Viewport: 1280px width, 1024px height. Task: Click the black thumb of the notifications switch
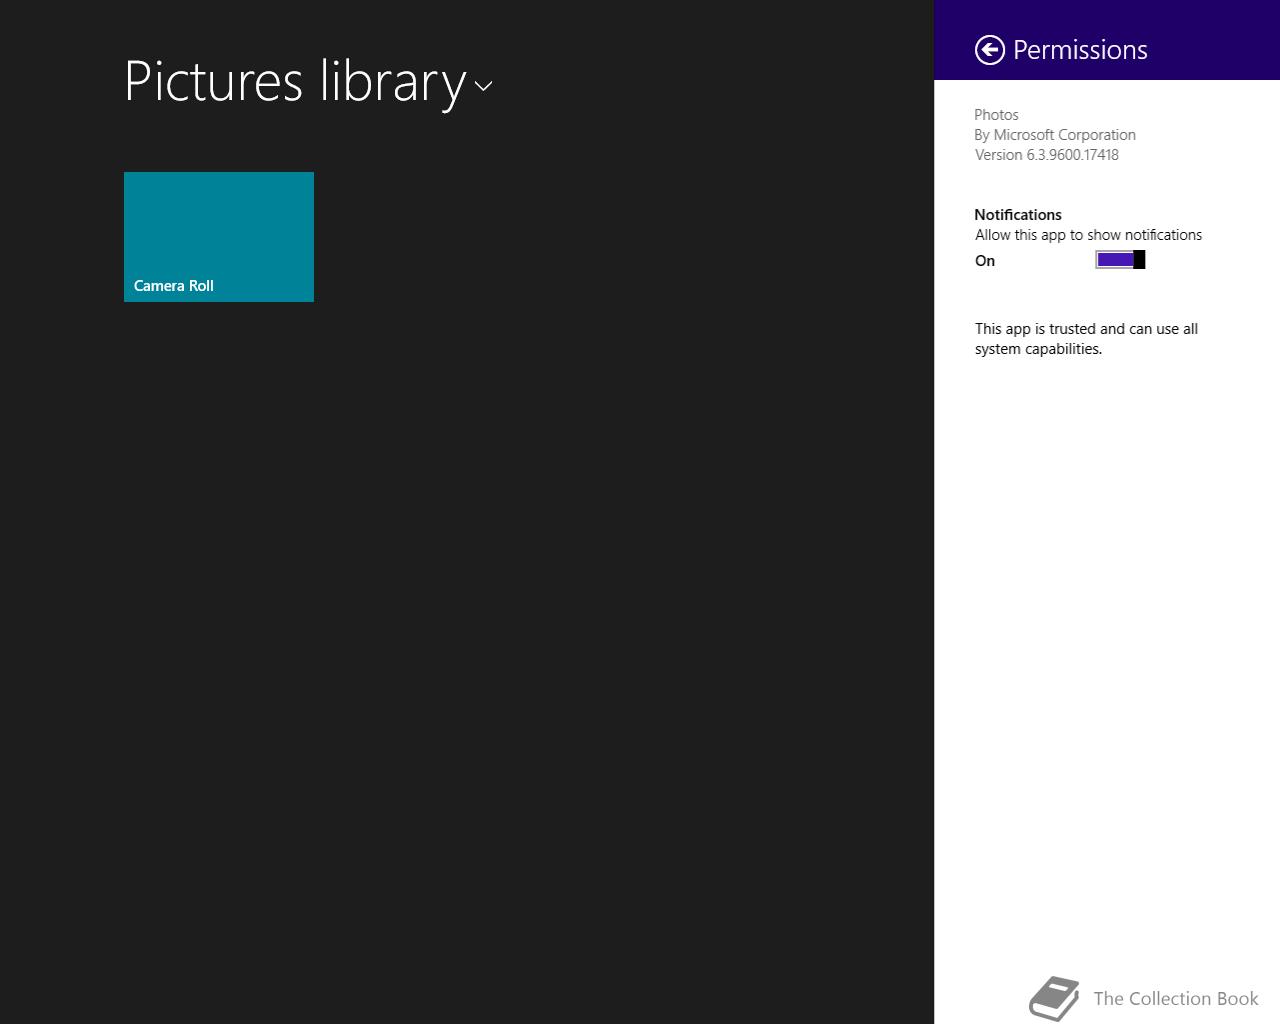pos(1139,260)
